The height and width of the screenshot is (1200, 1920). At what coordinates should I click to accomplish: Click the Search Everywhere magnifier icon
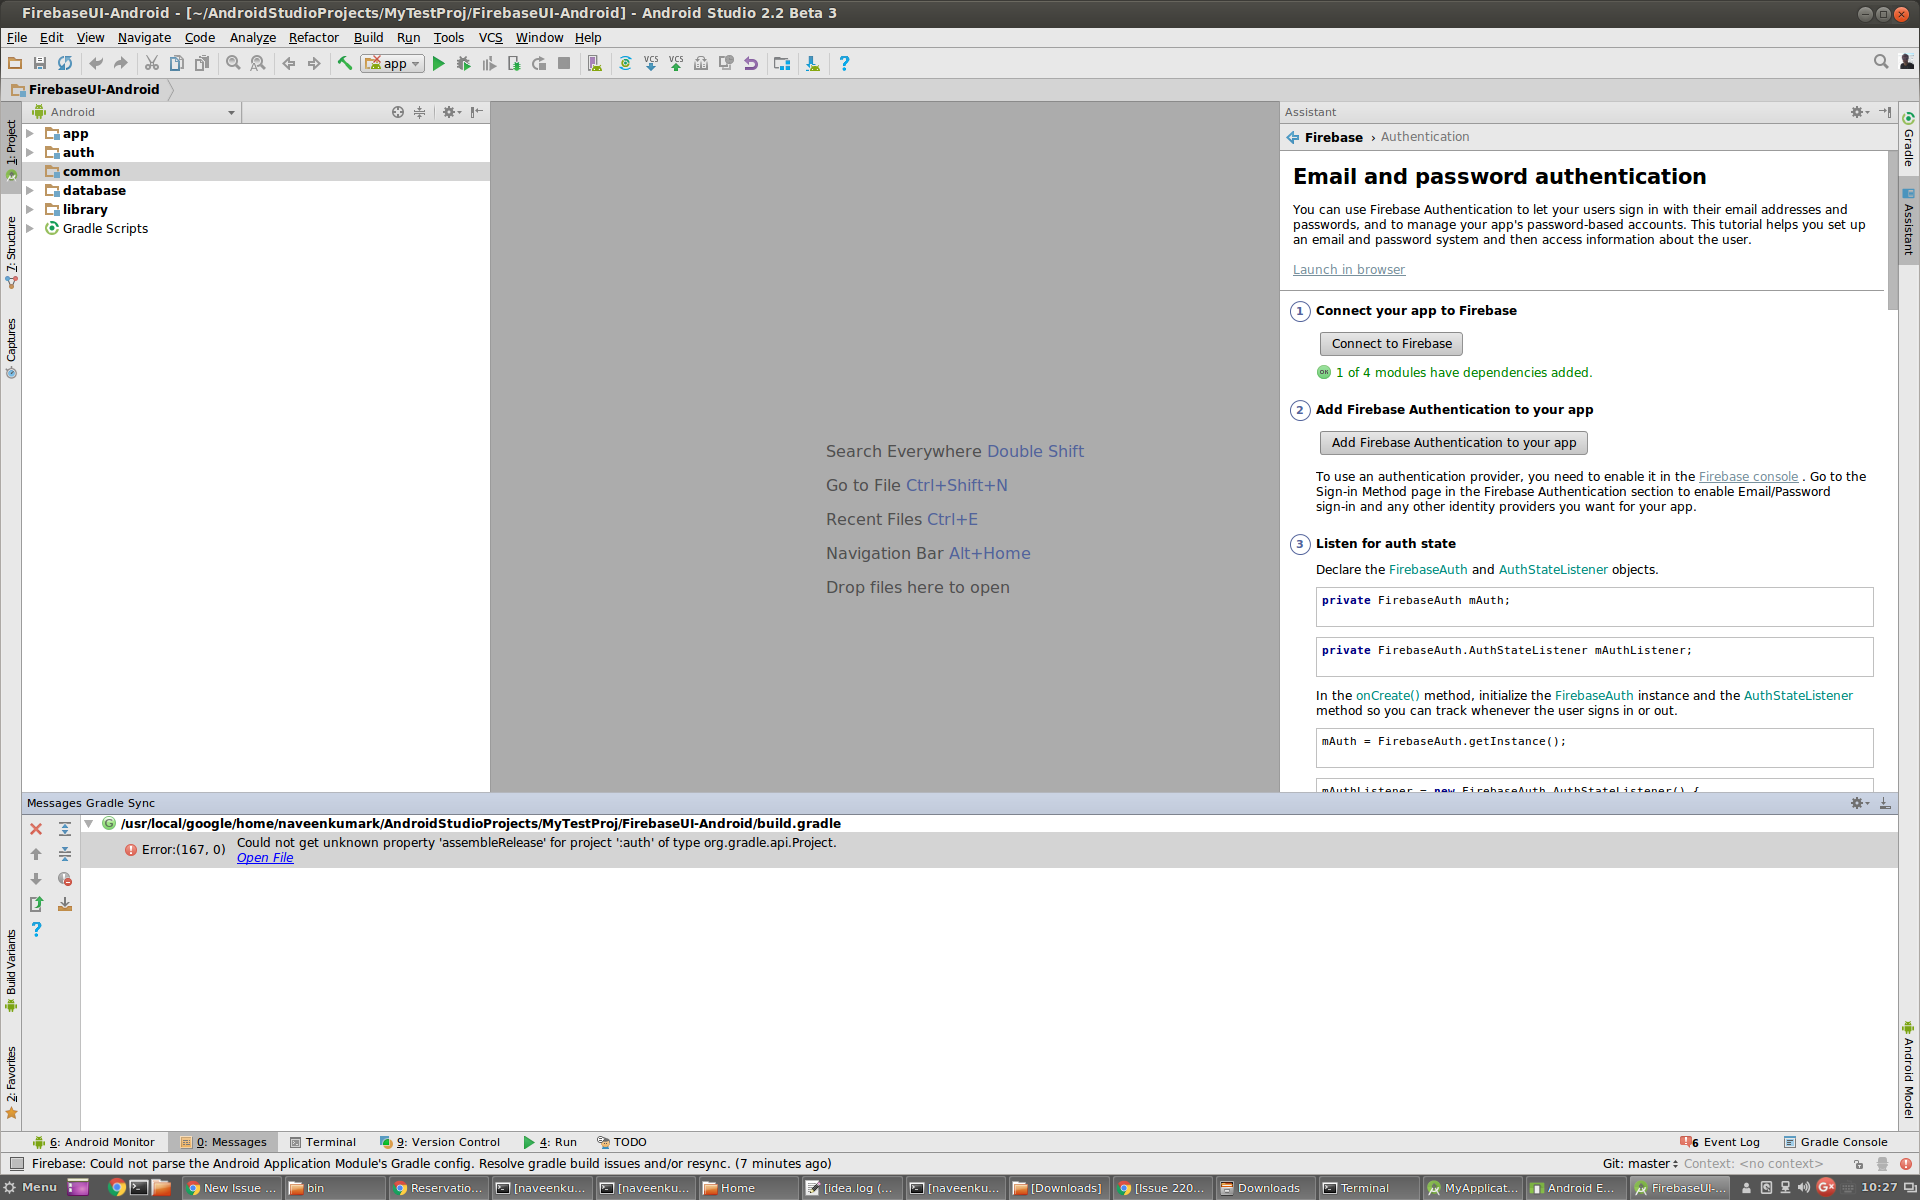point(1880,62)
